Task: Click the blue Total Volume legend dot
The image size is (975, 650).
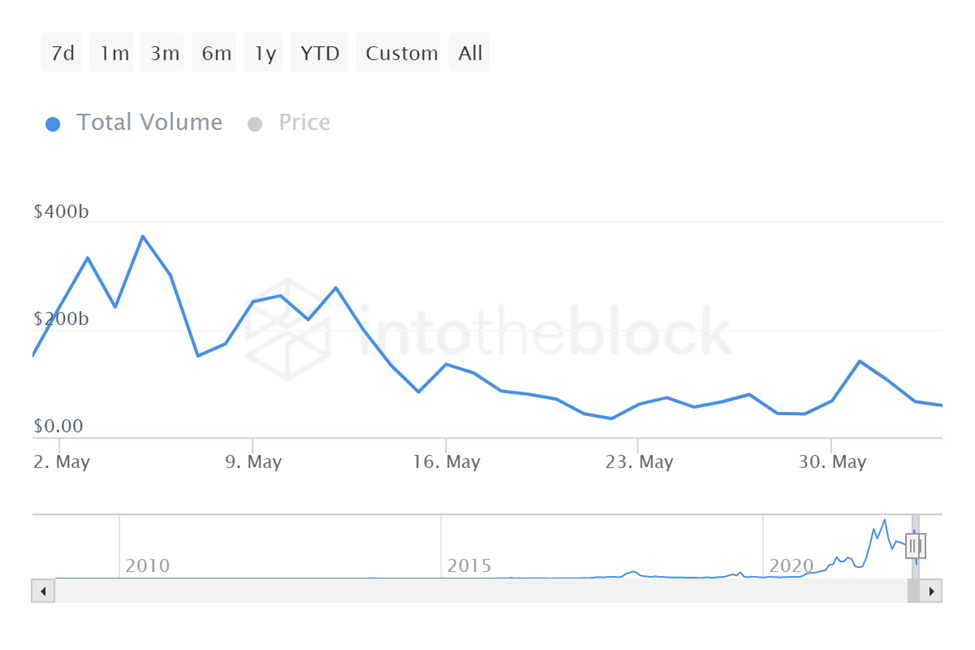Action: [x=53, y=124]
